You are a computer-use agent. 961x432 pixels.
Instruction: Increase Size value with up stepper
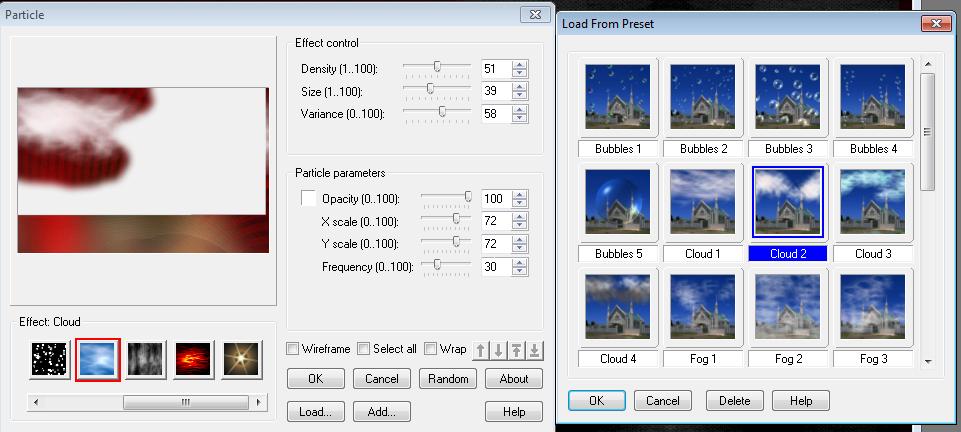click(x=520, y=87)
